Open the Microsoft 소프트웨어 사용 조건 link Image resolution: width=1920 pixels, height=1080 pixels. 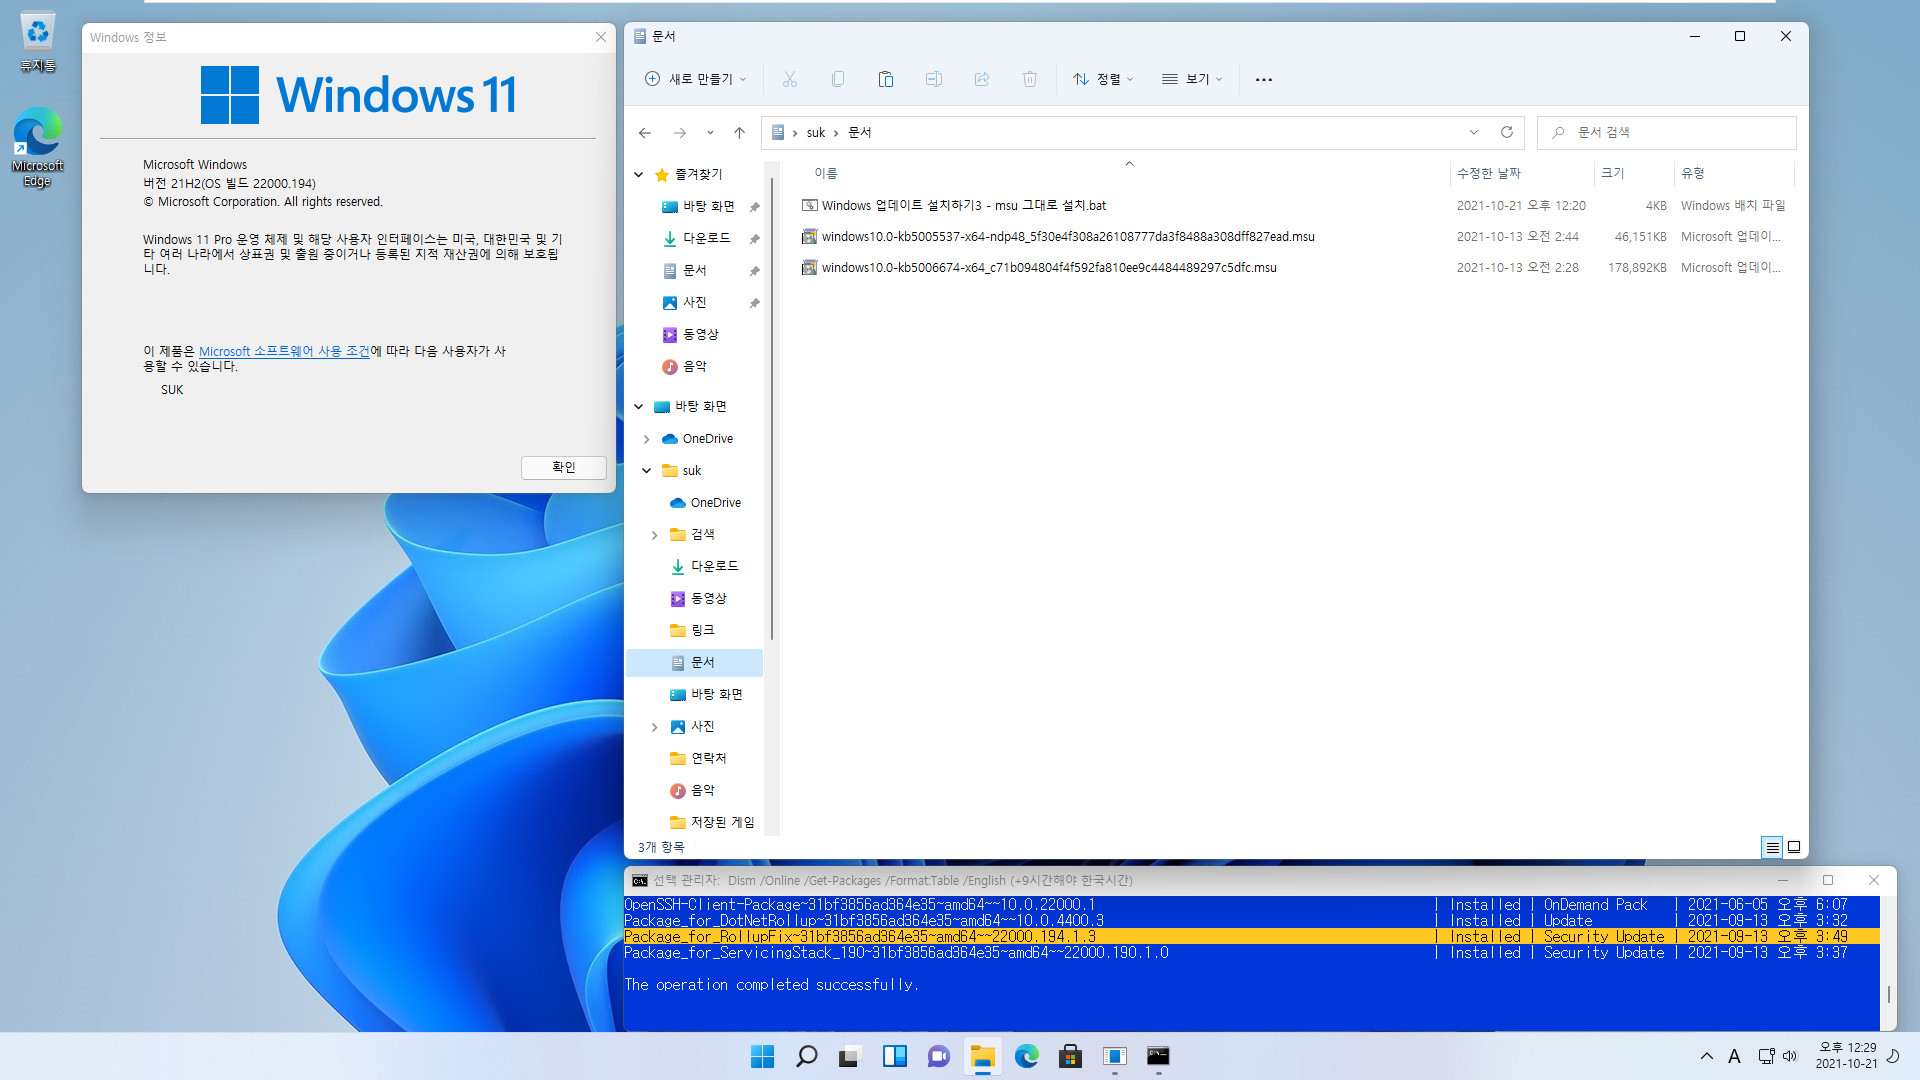(284, 351)
